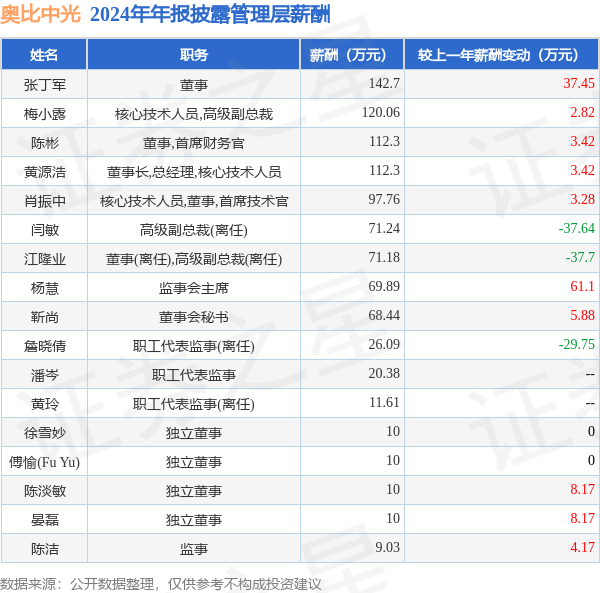
Task: Select the name 黄玲
Action: 45,404
